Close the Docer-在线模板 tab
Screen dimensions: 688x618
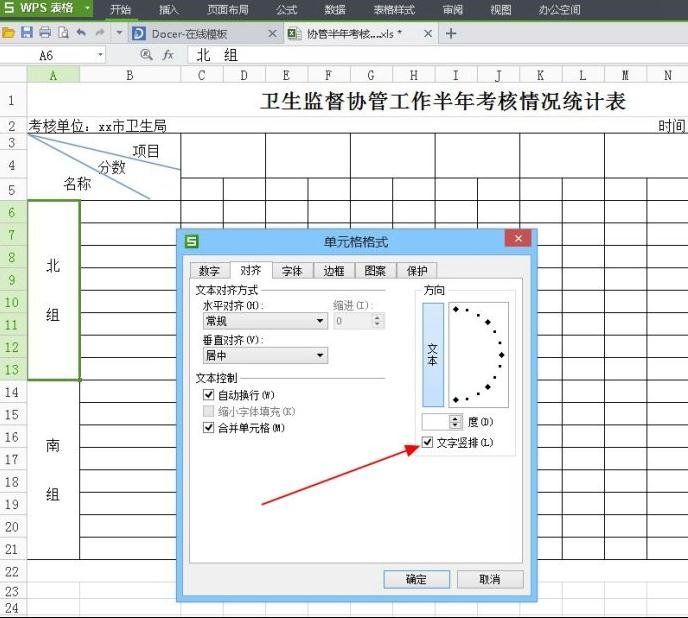[272, 34]
